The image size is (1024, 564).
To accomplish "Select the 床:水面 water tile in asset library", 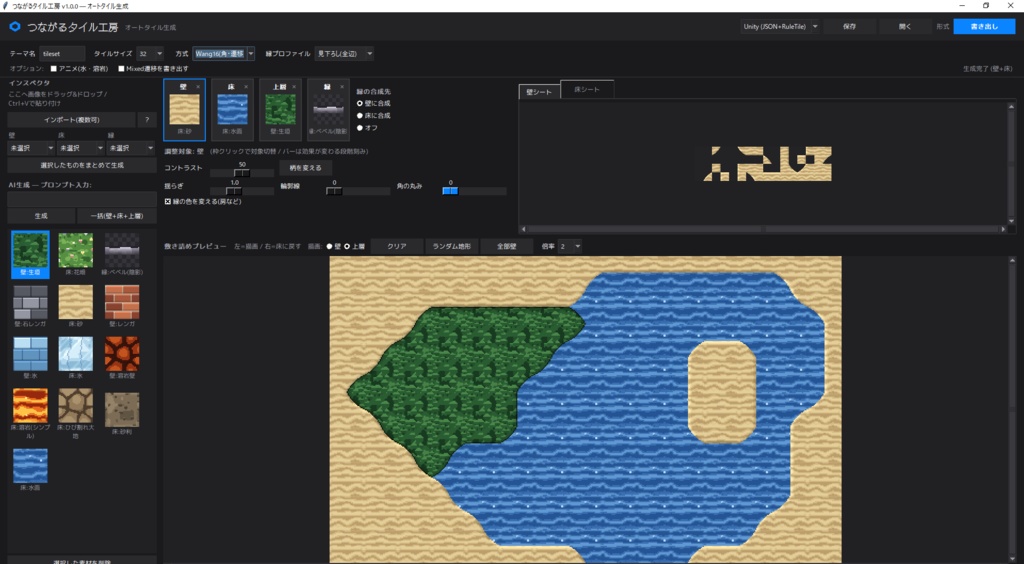I will point(30,470).
